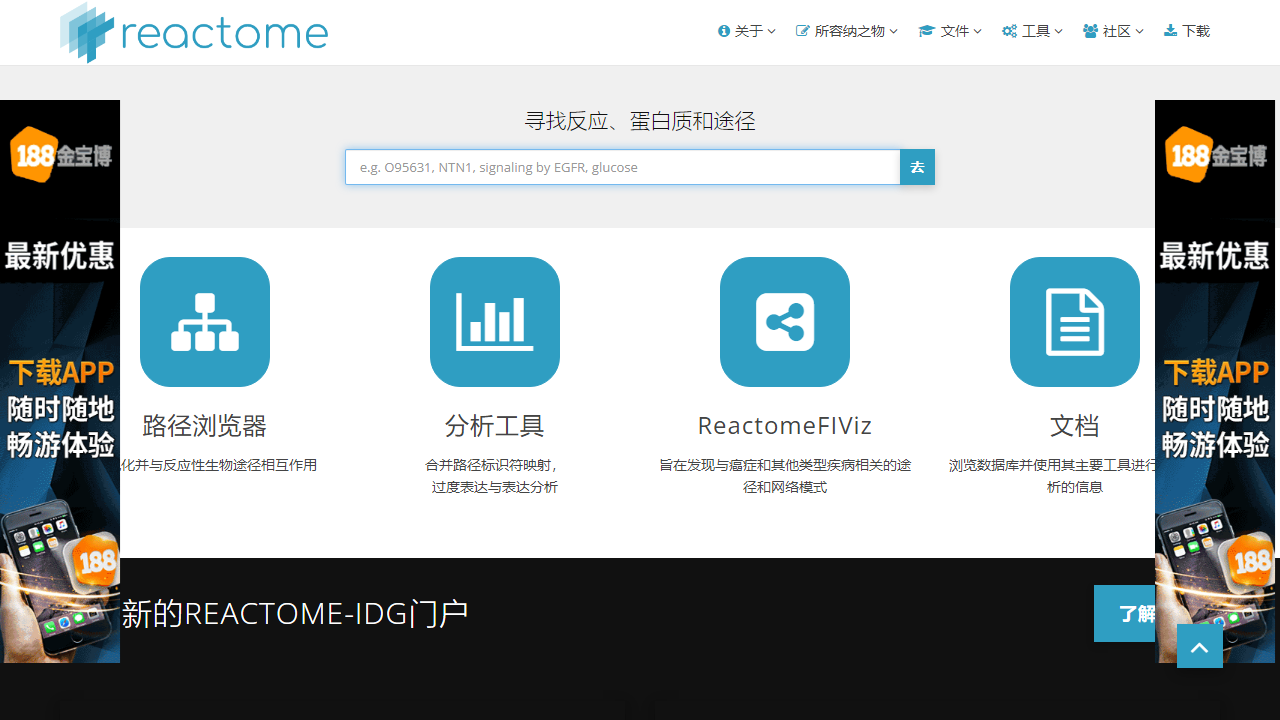Click the scroll-to-top arrow button
1280x720 pixels.
point(1200,646)
